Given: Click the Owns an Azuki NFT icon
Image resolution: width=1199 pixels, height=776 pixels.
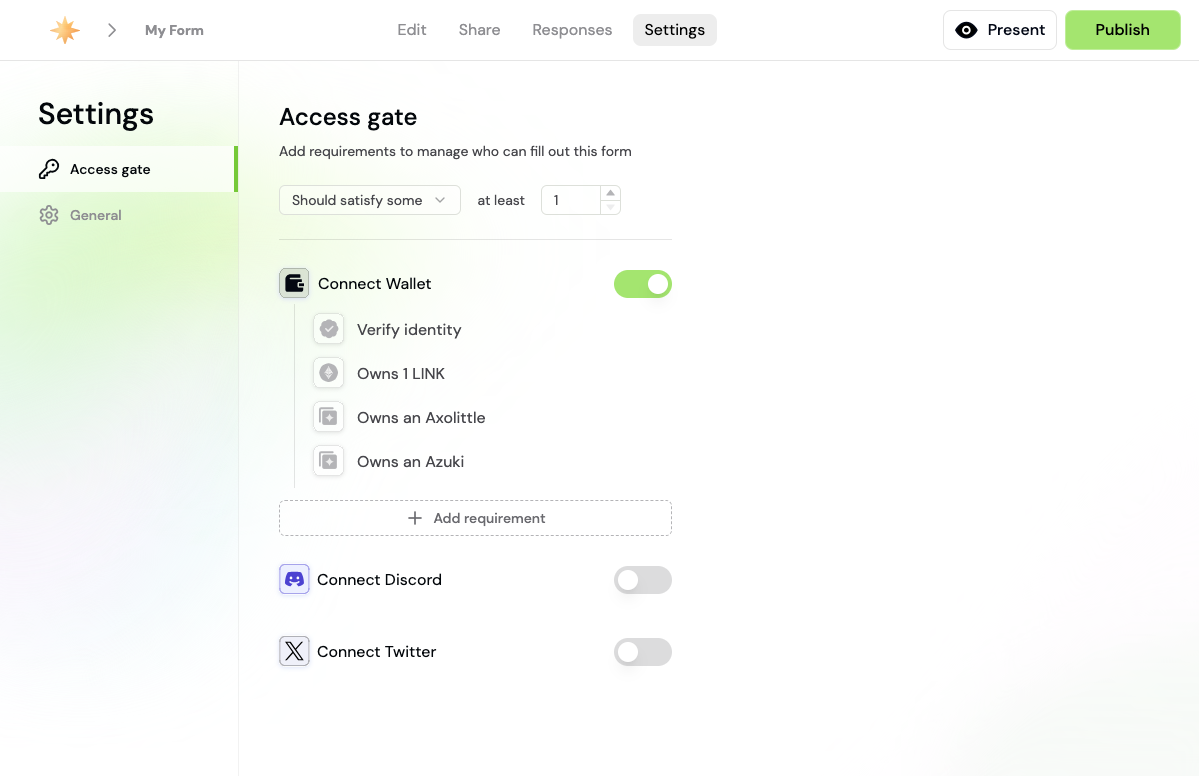Looking at the screenshot, I should [328, 461].
